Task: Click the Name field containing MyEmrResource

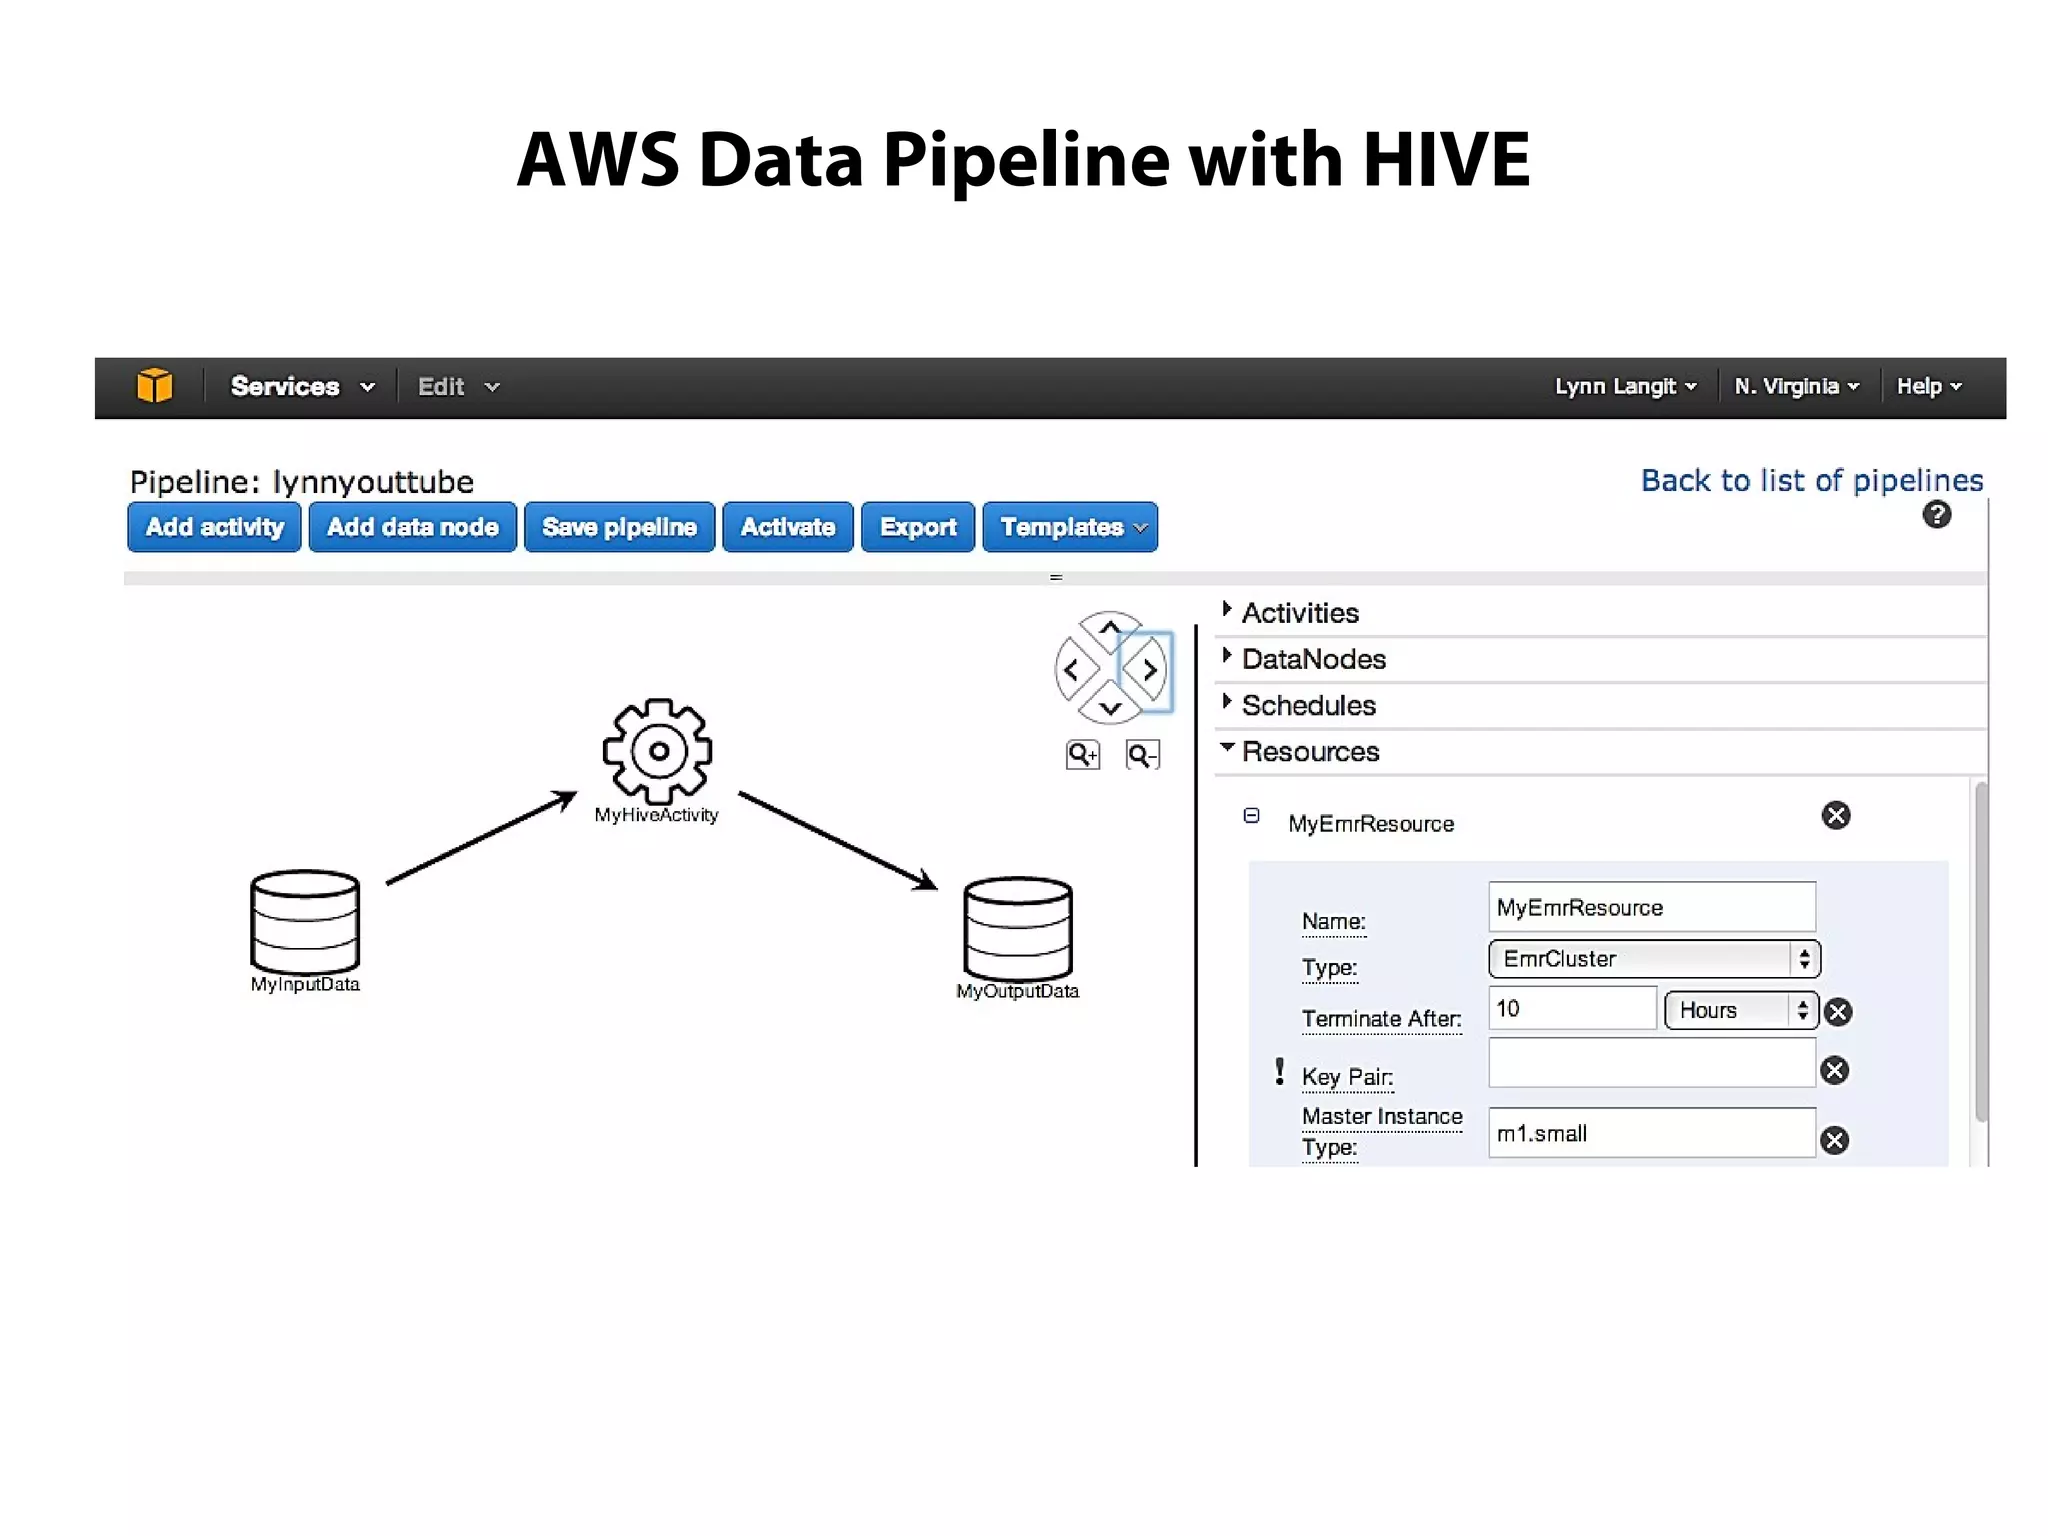Action: tap(1652, 907)
